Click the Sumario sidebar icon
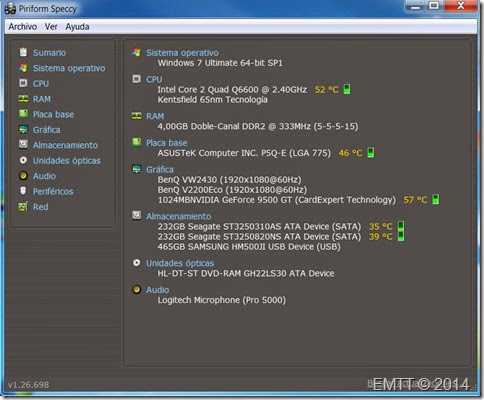The width and height of the screenshot is (484, 400). pos(23,52)
